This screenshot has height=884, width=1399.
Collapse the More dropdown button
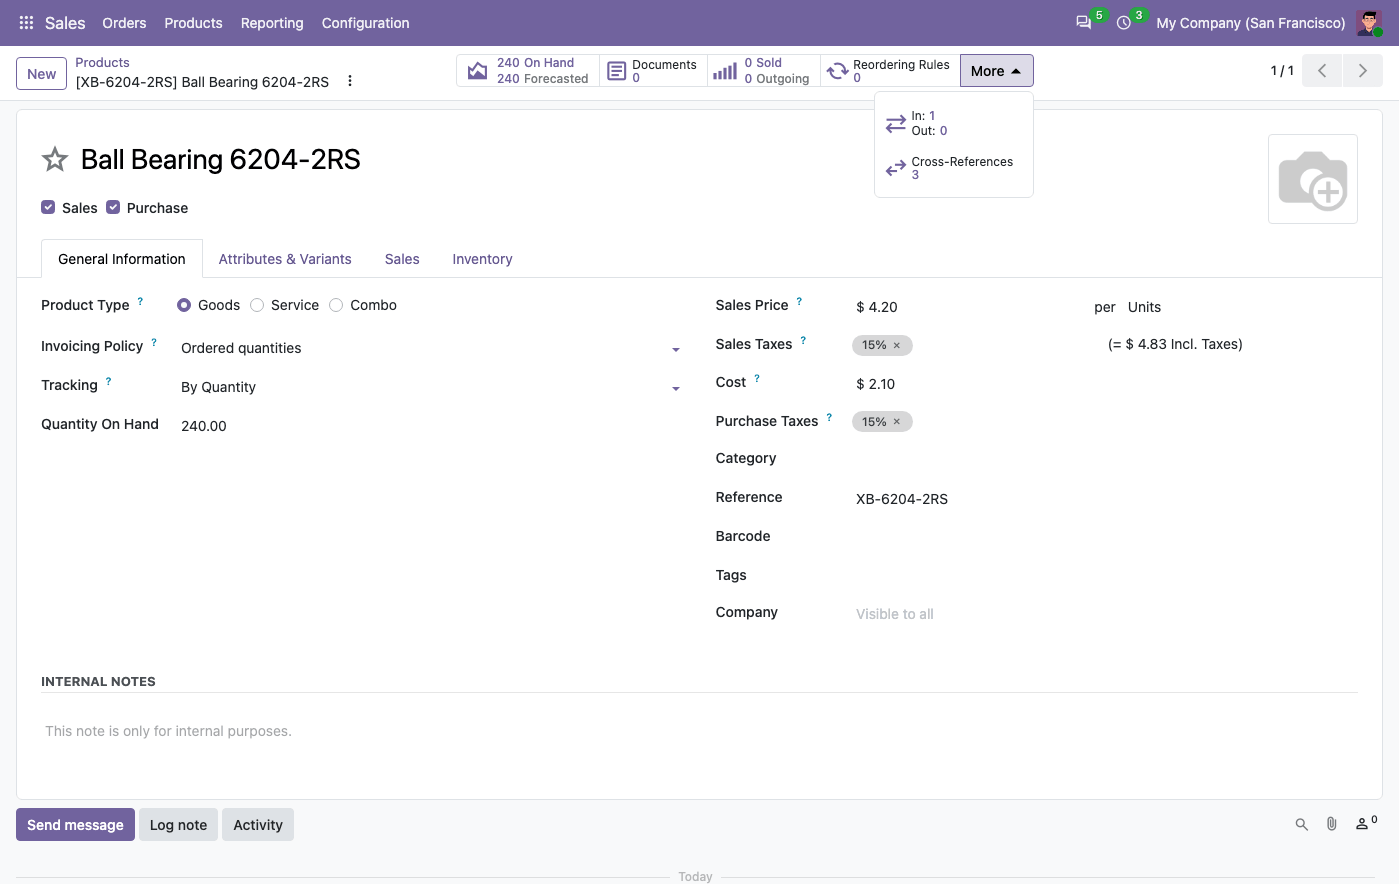click(x=996, y=71)
